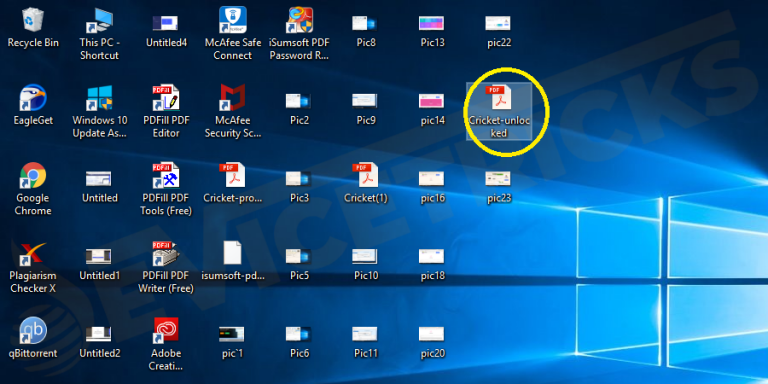This screenshot has width=768, height=384.
Task: Select the Untitled4 image file
Action: 165,23
